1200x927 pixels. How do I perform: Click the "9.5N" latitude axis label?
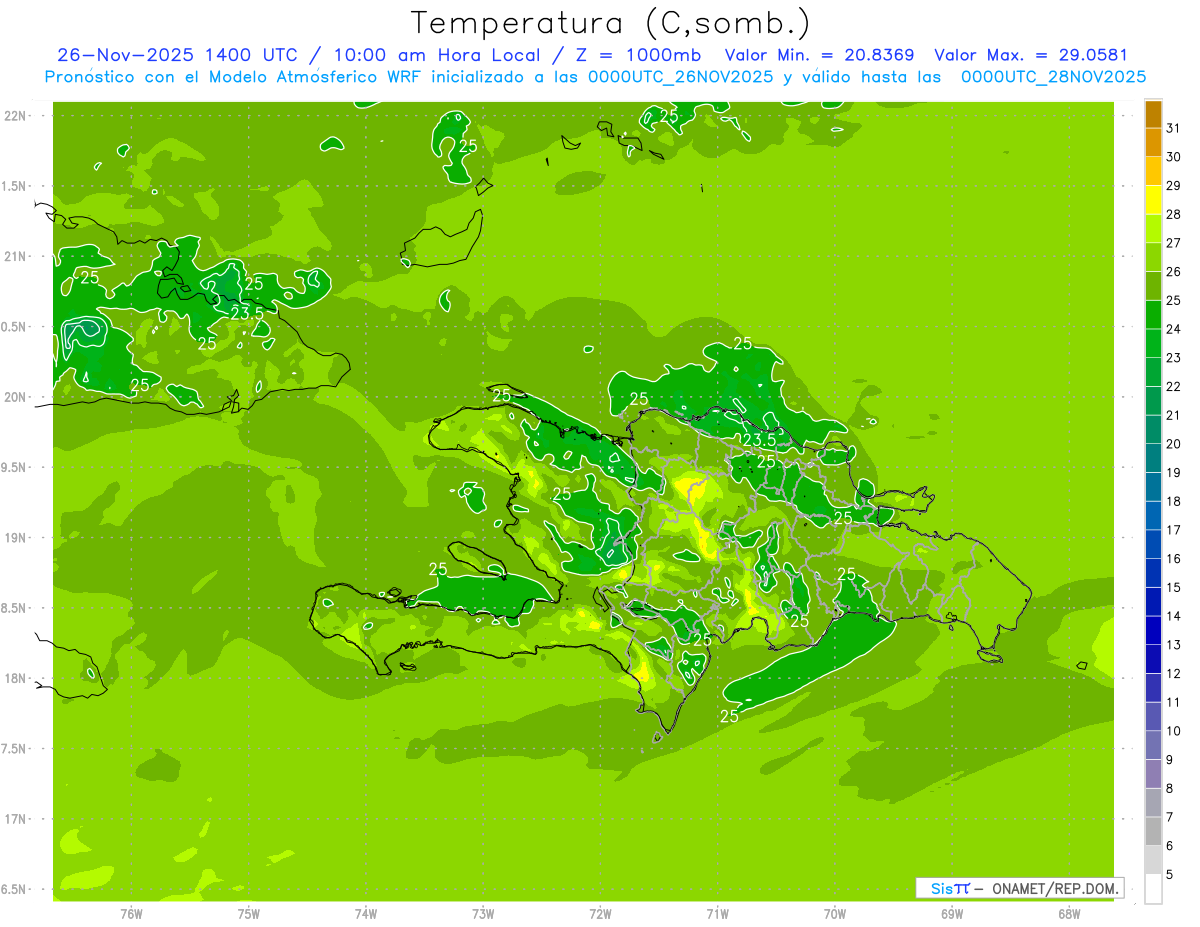pos(14,467)
